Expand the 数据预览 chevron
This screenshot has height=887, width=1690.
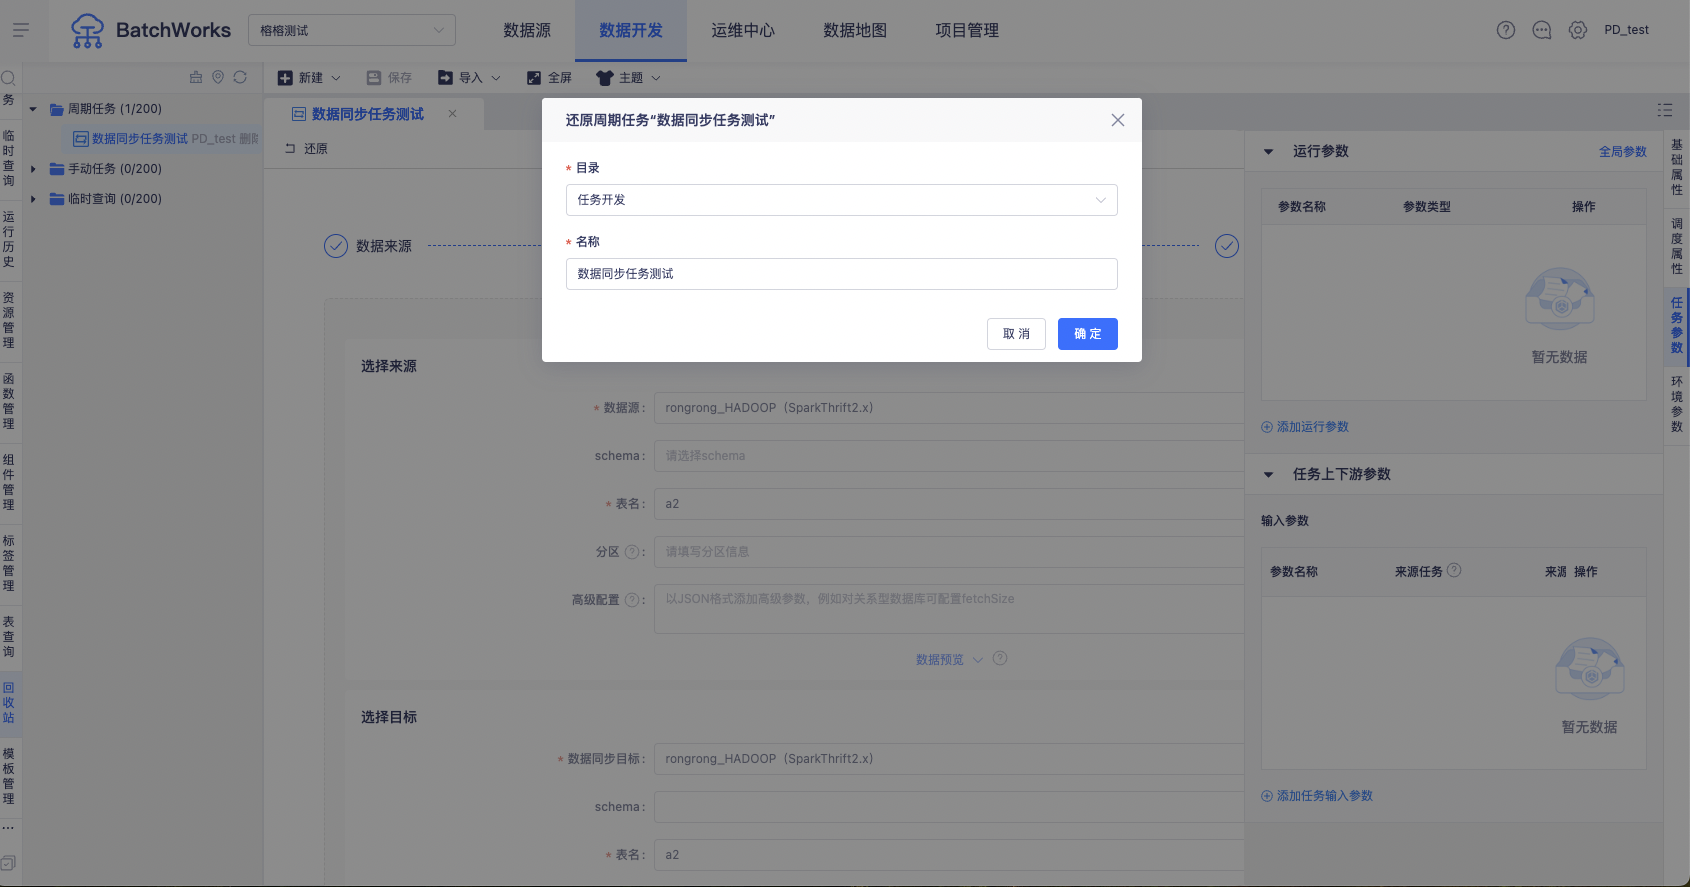pyautogui.click(x=978, y=660)
